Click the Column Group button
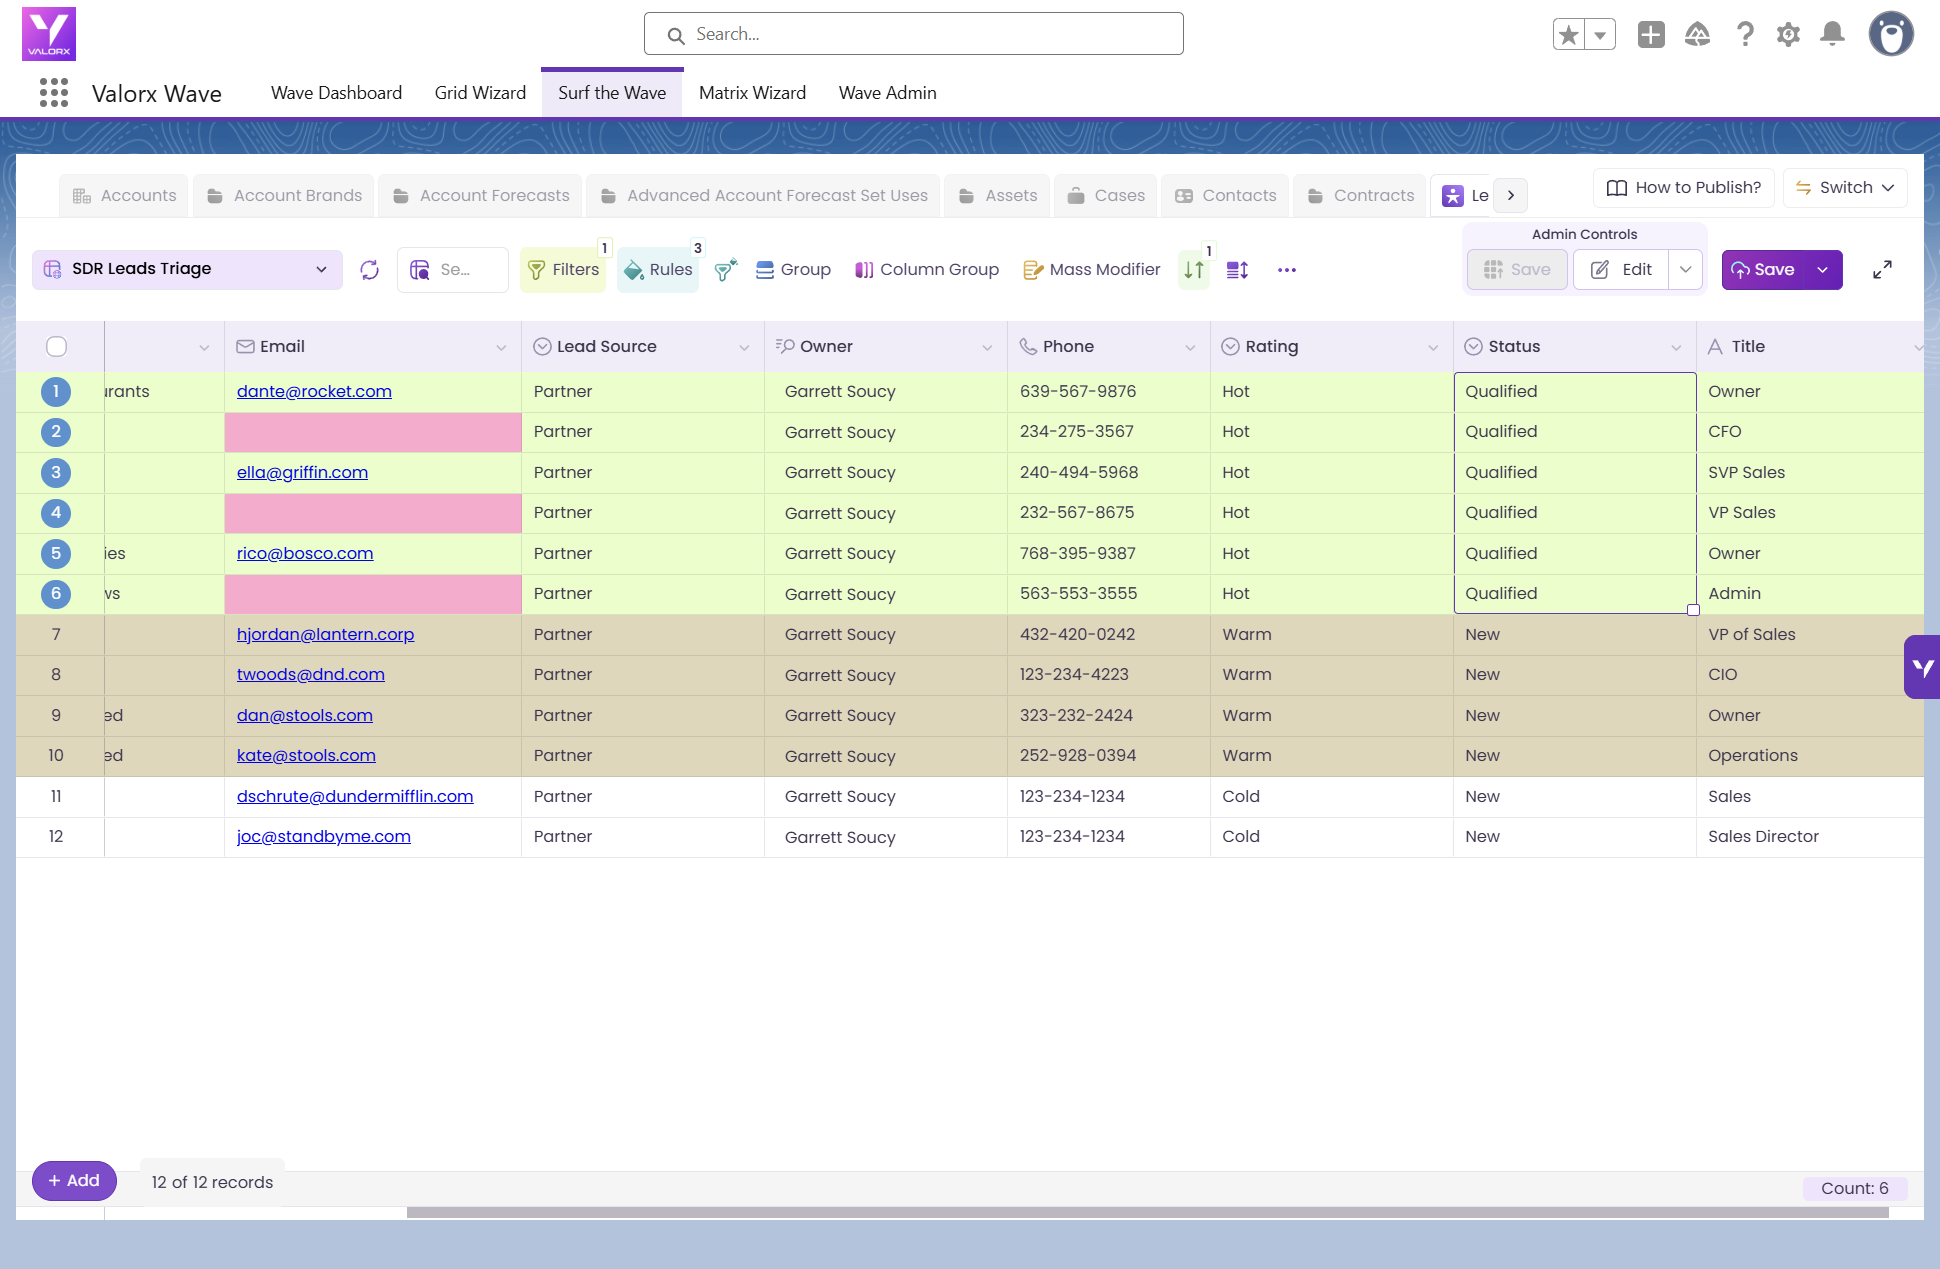 coord(927,270)
